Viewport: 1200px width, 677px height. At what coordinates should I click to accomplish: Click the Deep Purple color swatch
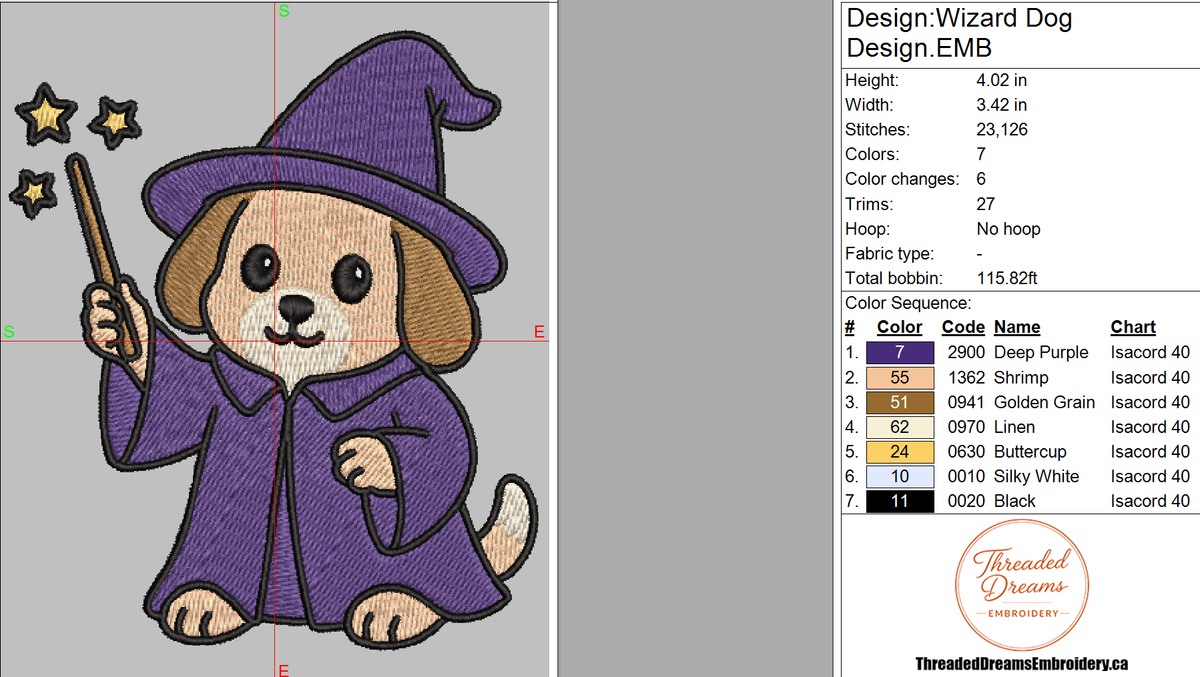pos(900,353)
